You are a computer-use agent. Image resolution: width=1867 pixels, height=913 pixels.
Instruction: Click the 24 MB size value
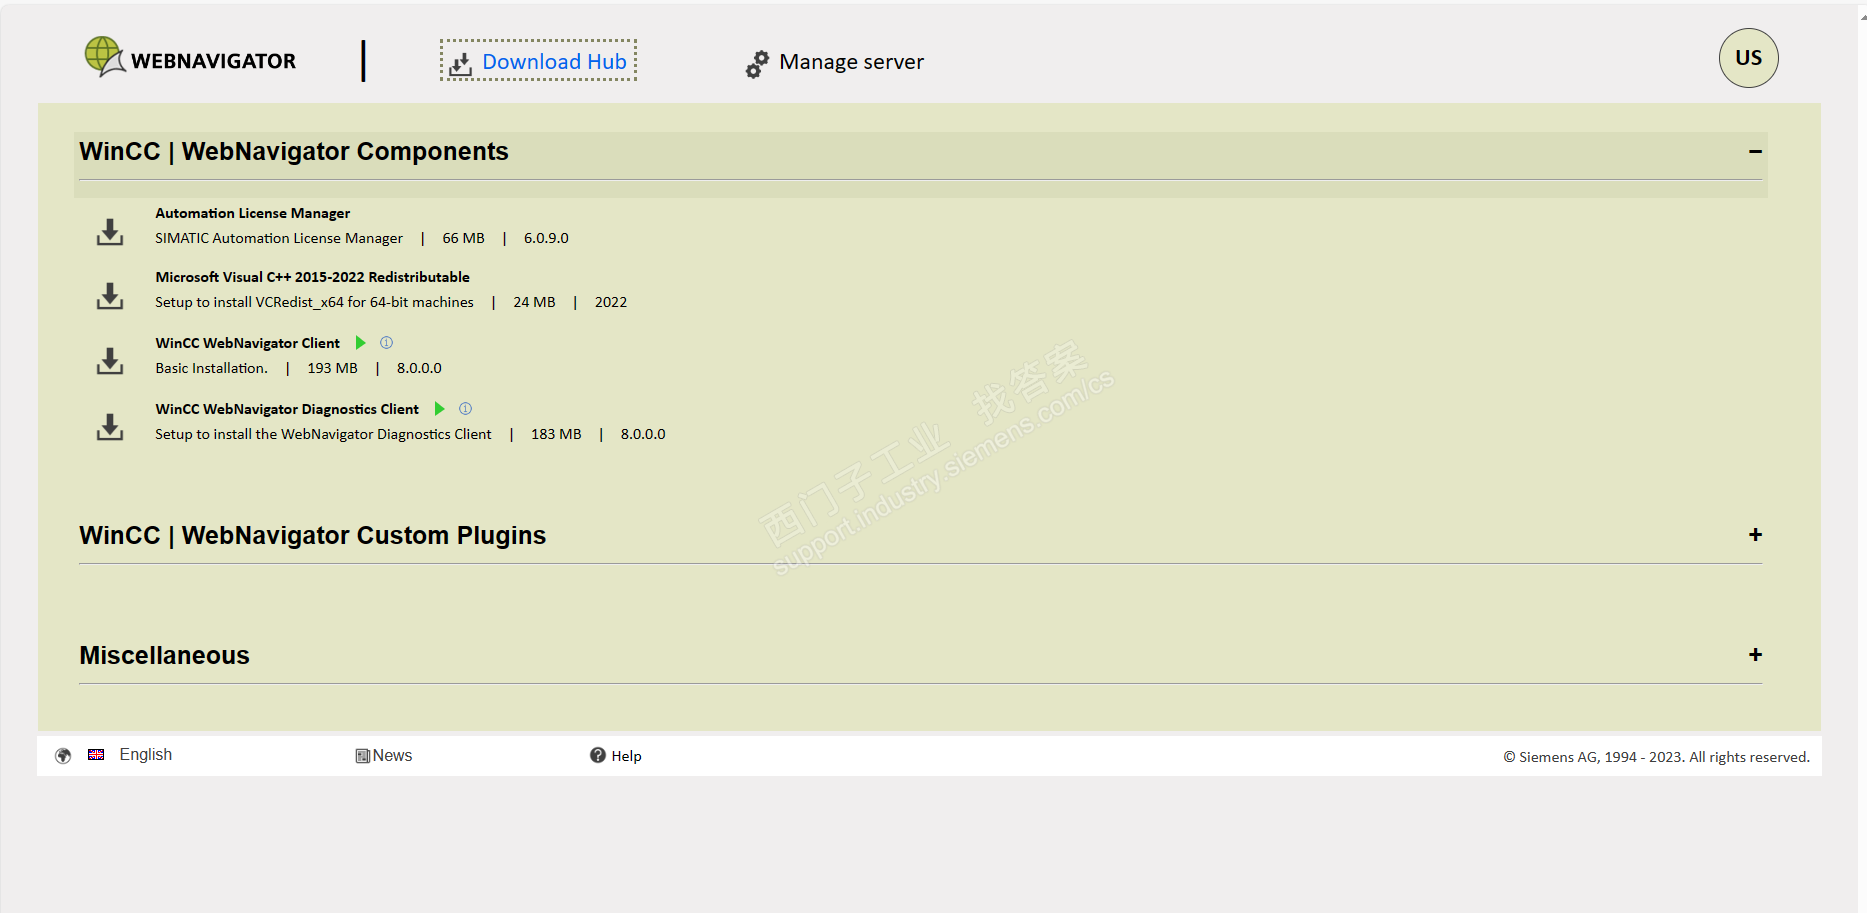coord(534,302)
